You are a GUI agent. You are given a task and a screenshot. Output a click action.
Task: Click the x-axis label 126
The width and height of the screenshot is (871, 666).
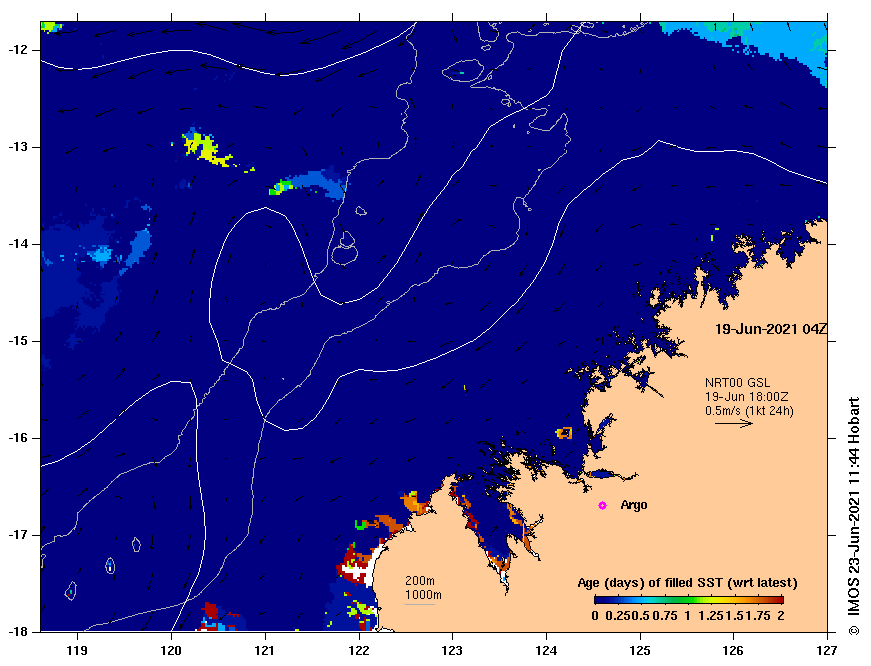coord(734,650)
